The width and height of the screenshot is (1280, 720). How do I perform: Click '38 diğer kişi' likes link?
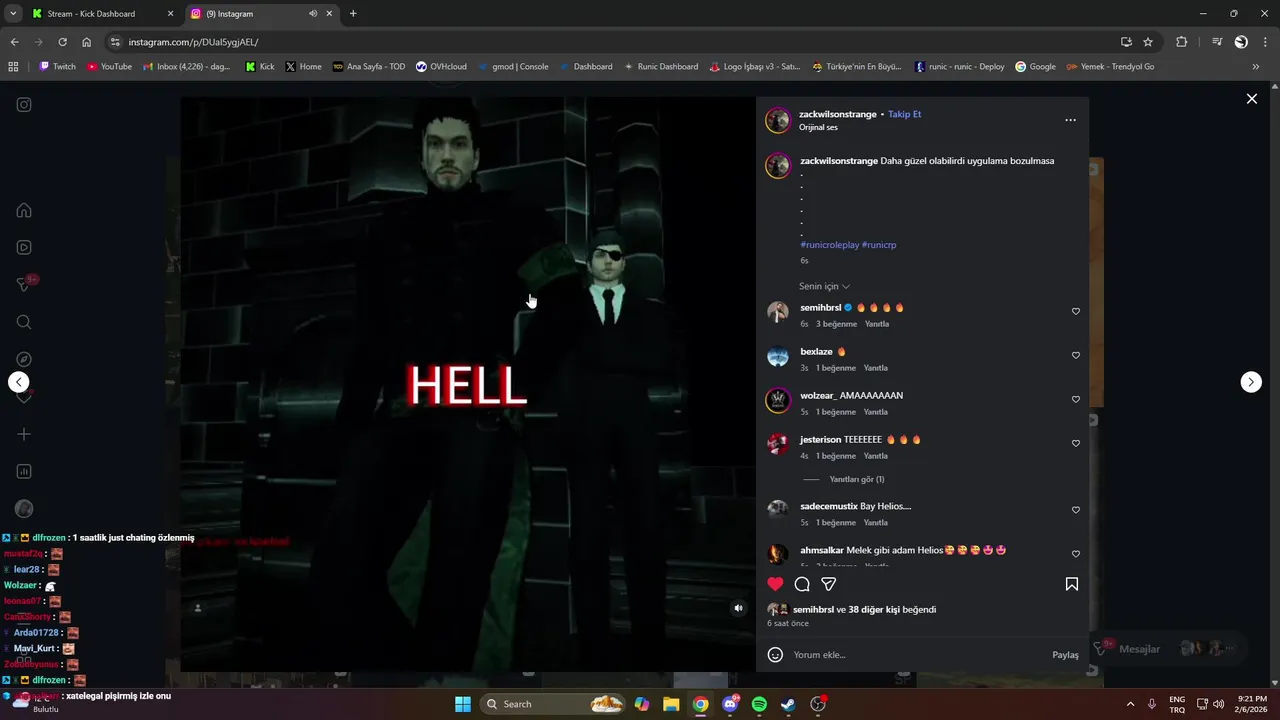click(x=874, y=609)
